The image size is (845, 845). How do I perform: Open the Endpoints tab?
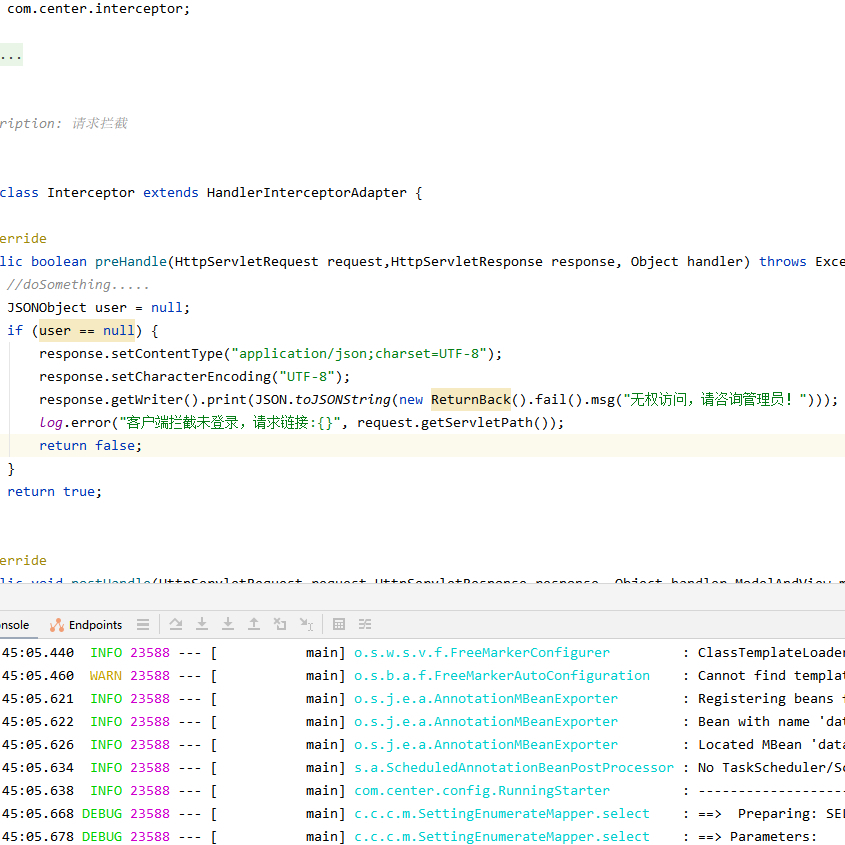(x=86, y=625)
